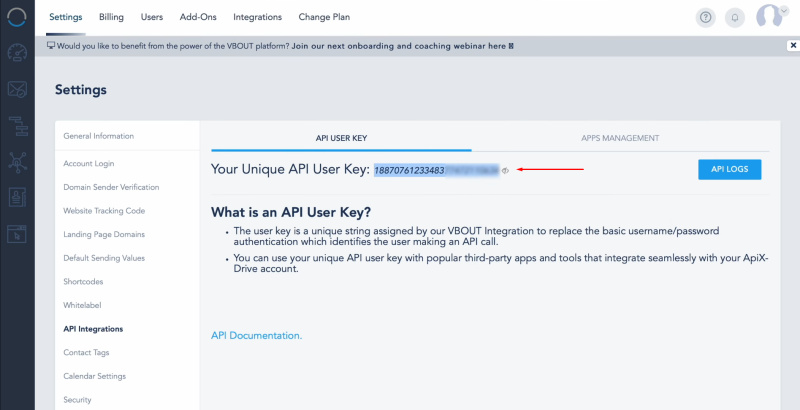Image resolution: width=800 pixels, height=410 pixels.
Task: Click the copy icon beside API key
Action: (x=505, y=171)
